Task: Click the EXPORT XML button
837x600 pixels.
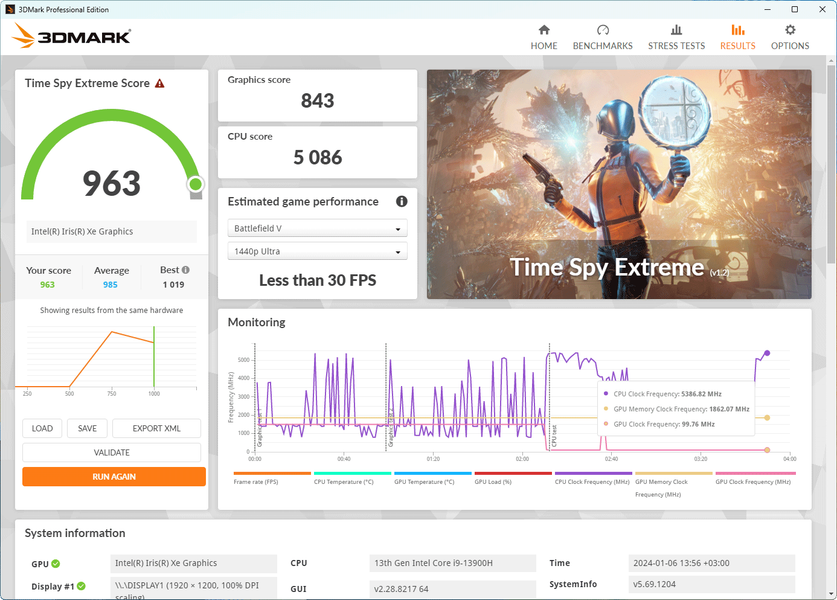Action: tap(156, 428)
